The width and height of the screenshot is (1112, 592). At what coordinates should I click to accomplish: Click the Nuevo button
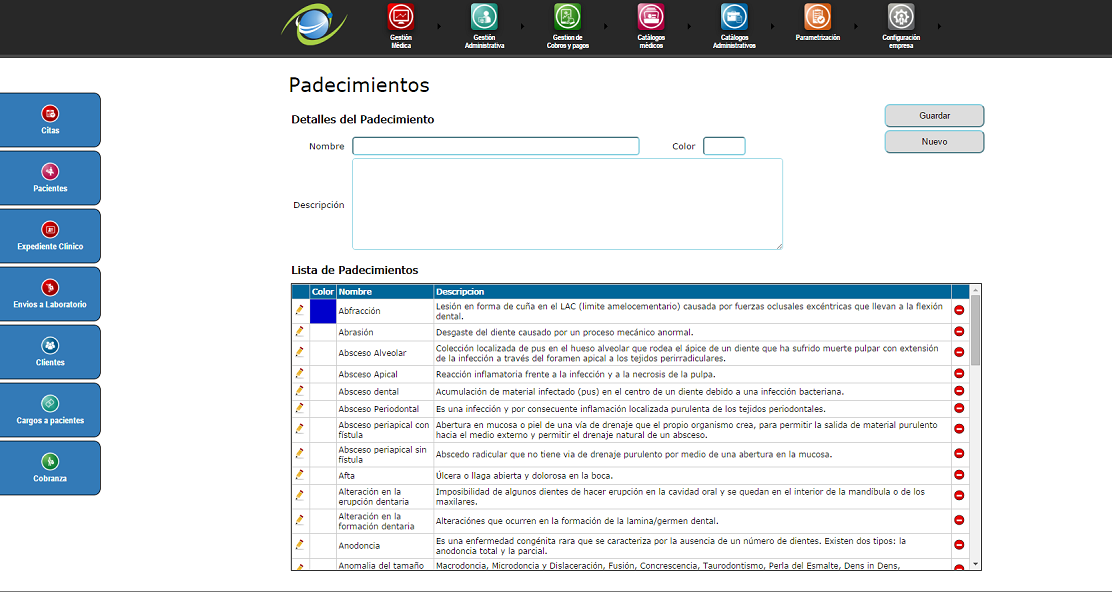point(934,142)
